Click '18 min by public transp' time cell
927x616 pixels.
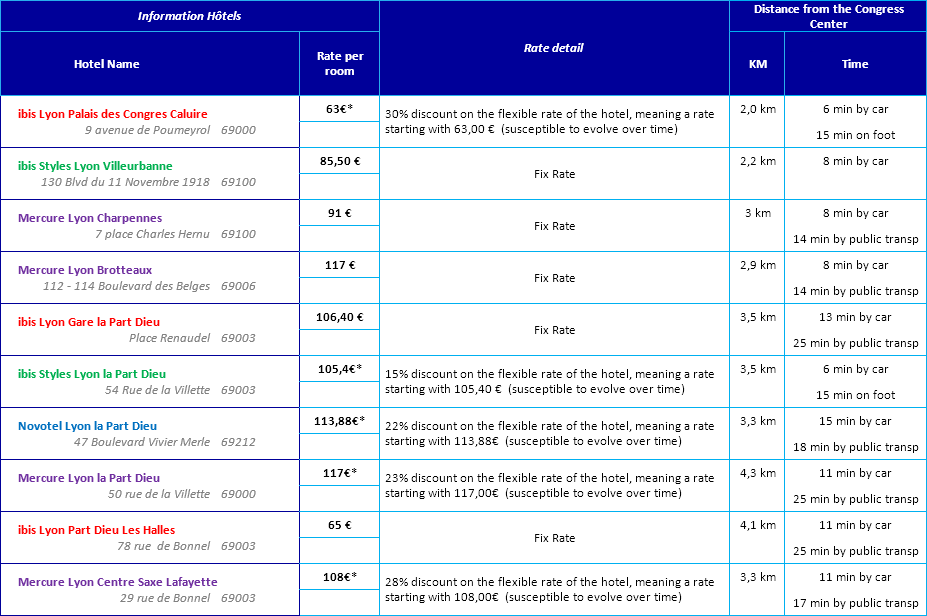point(855,447)
